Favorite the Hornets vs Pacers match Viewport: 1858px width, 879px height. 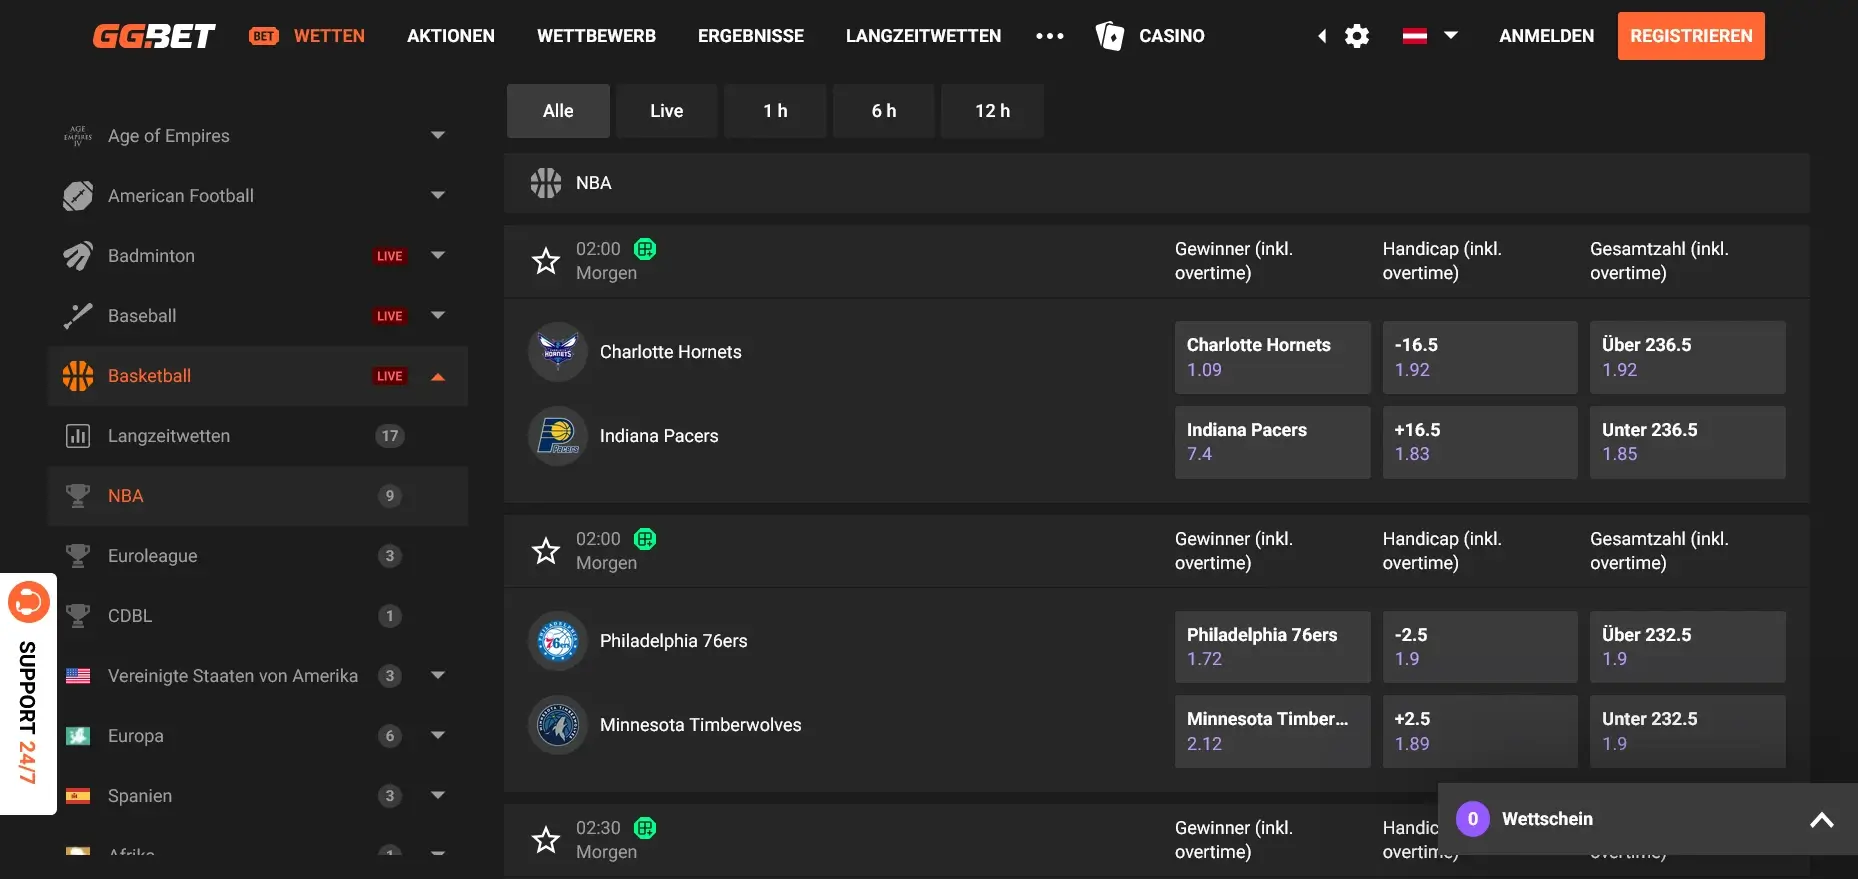[546, 261]
